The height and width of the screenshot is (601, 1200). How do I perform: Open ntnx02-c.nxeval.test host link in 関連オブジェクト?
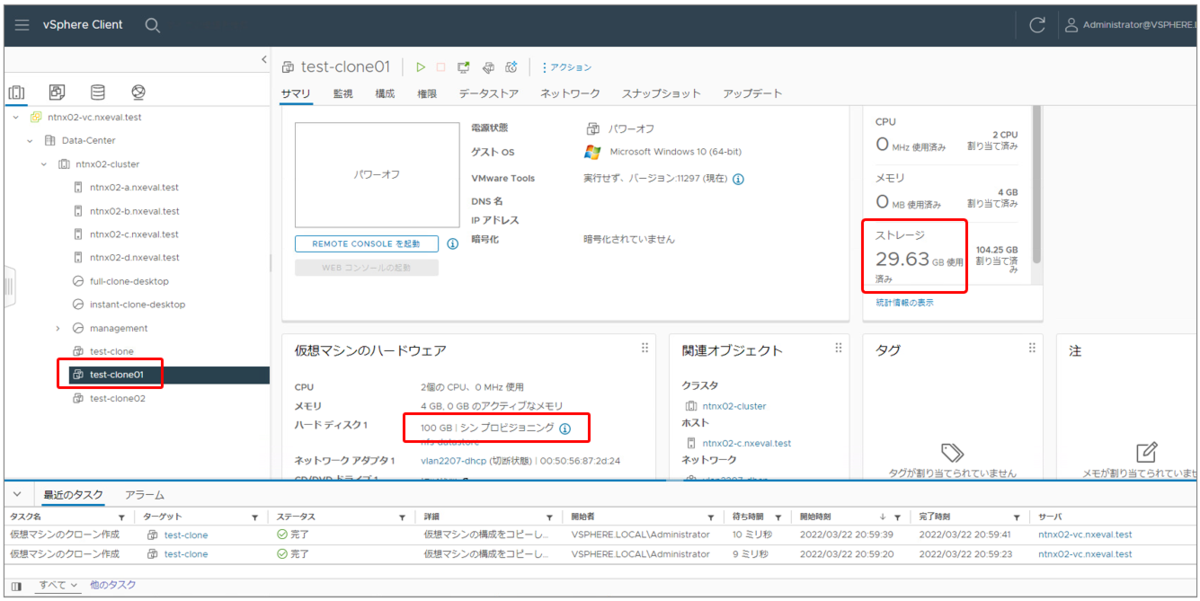(x=746, y=443)
